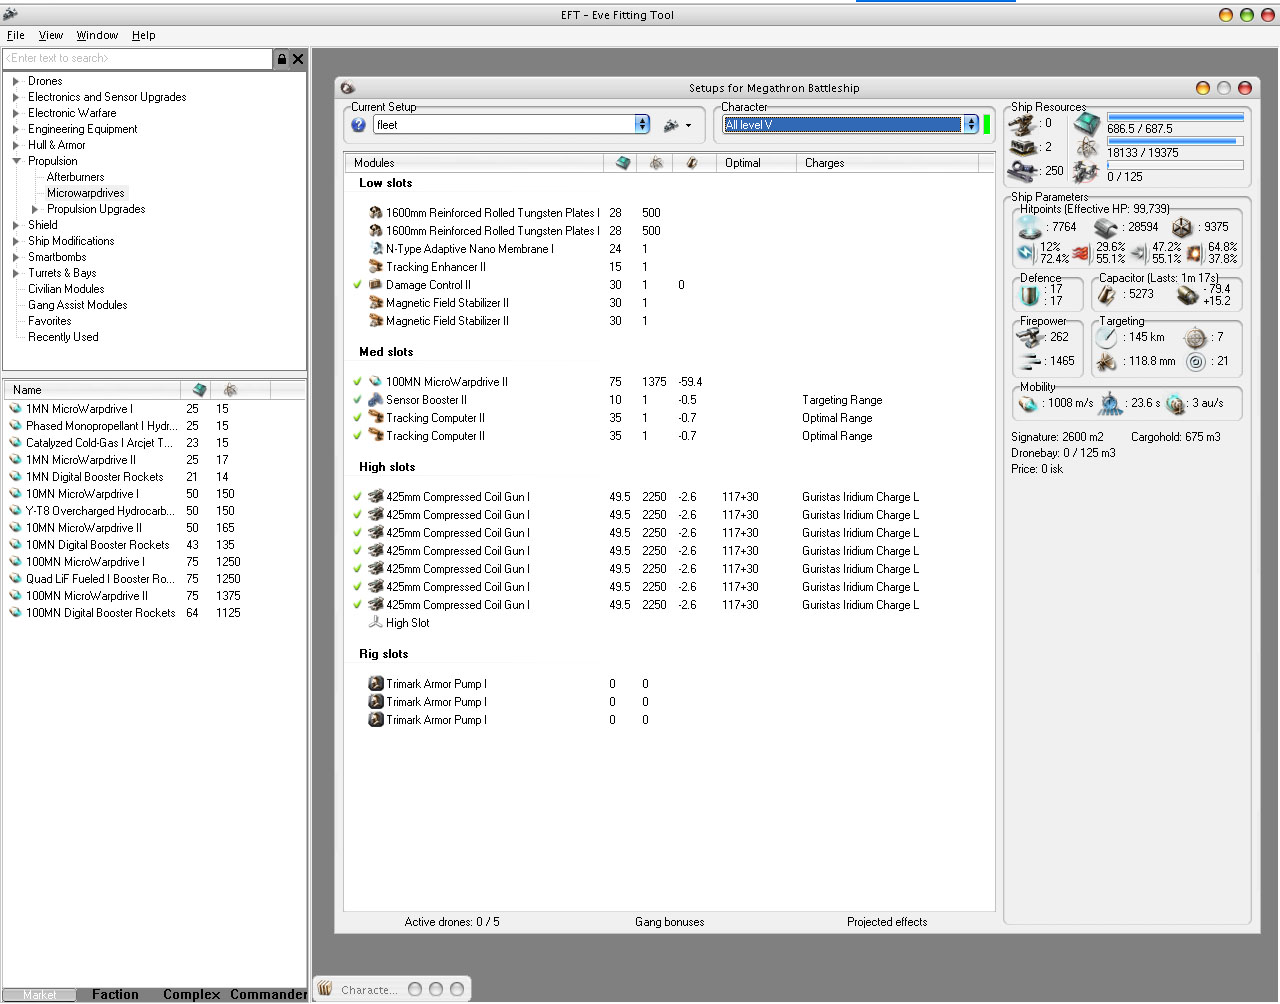Click the CPU column icon in Modules header
Image resolution: width=1280 pixels, height=1004 pixels.
pyautogui.click(x=623, y=163)
